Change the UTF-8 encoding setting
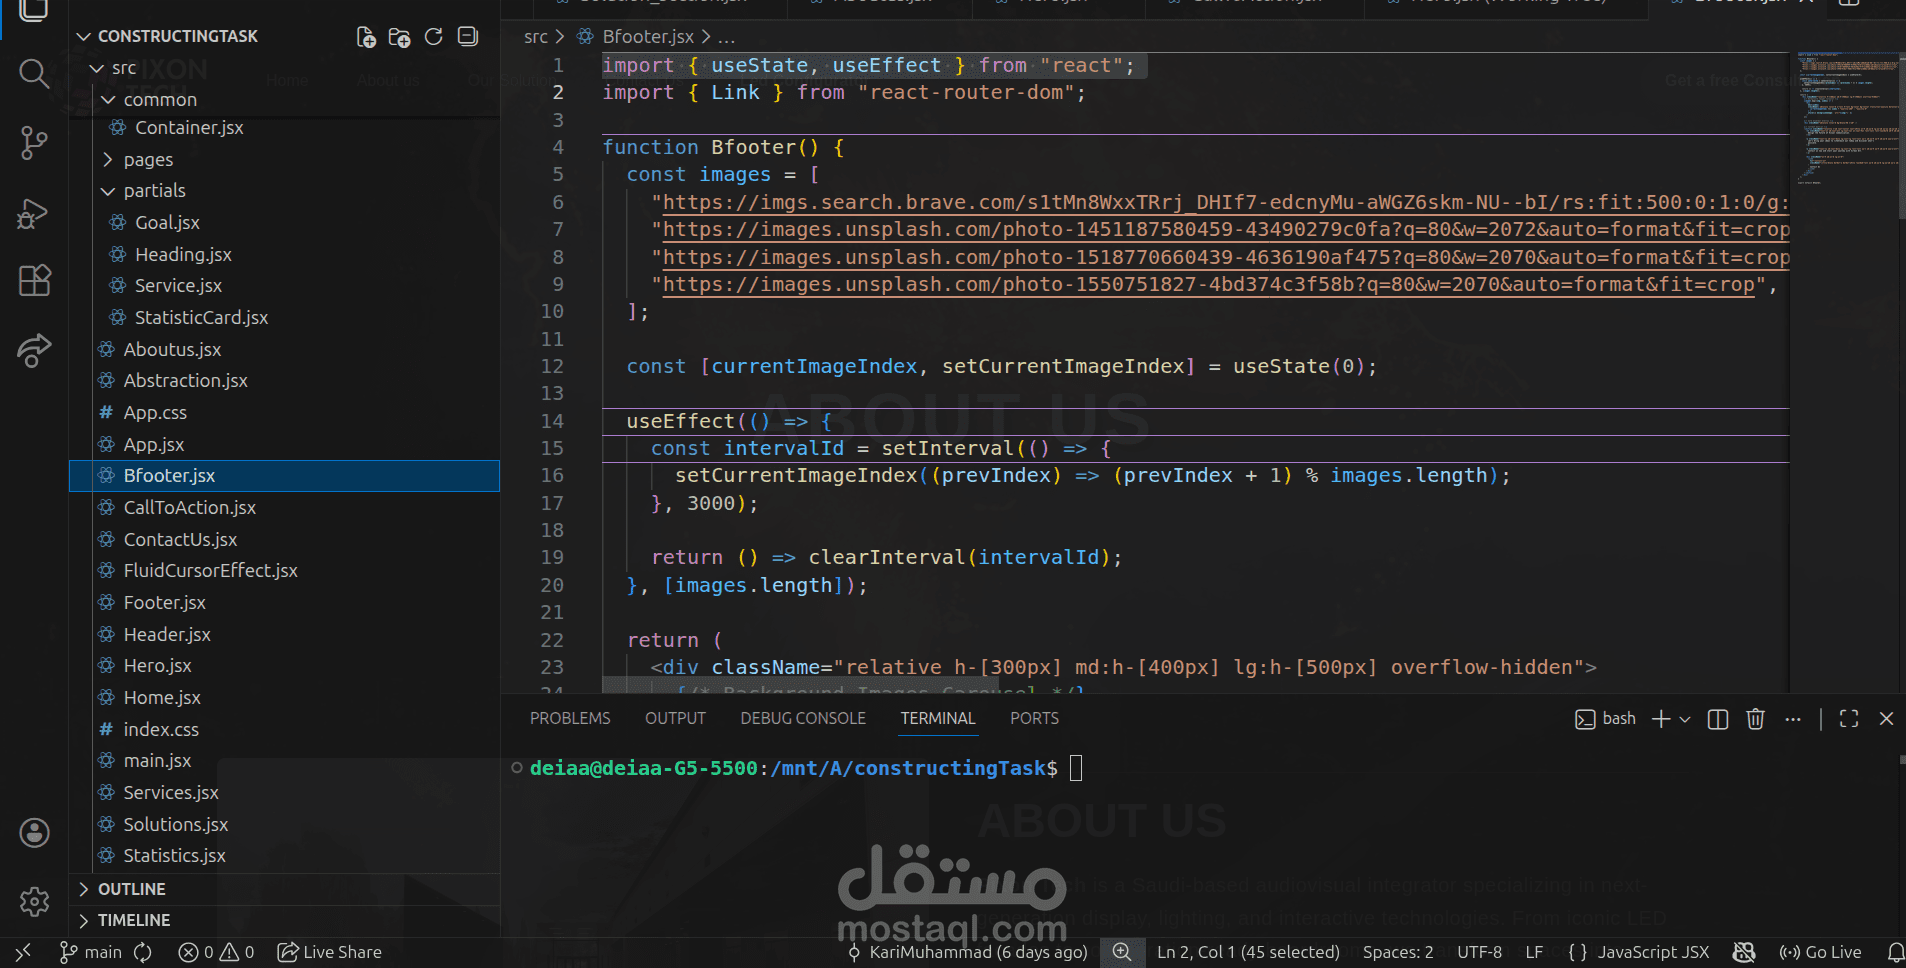Viewport: 1906px width, 968px height. click(x=1479, y=952)
